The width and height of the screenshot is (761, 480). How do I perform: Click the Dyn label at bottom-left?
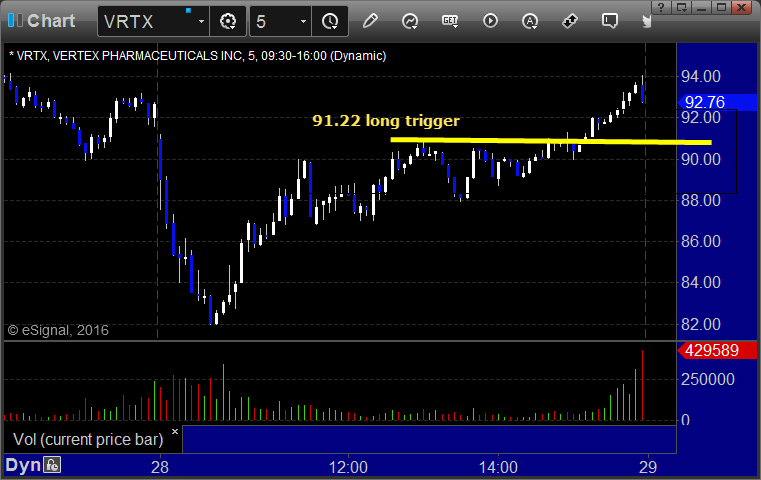coord(23,465)
